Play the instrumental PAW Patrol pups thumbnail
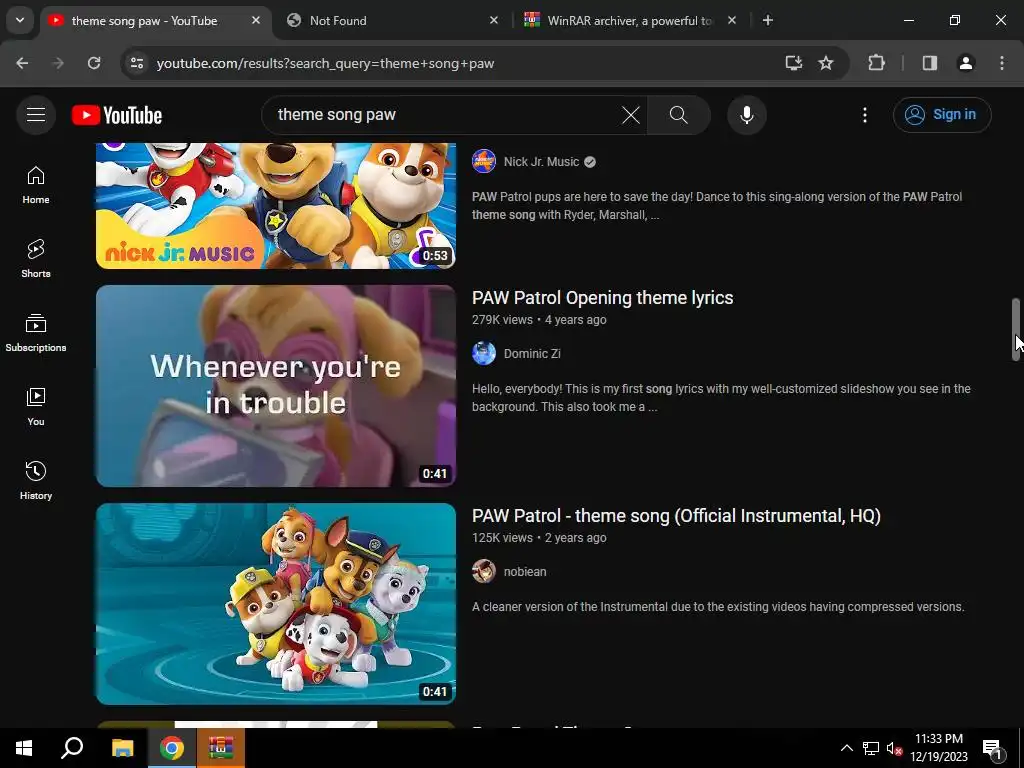This screenshot has height=768, width=1024. point(276,603)
